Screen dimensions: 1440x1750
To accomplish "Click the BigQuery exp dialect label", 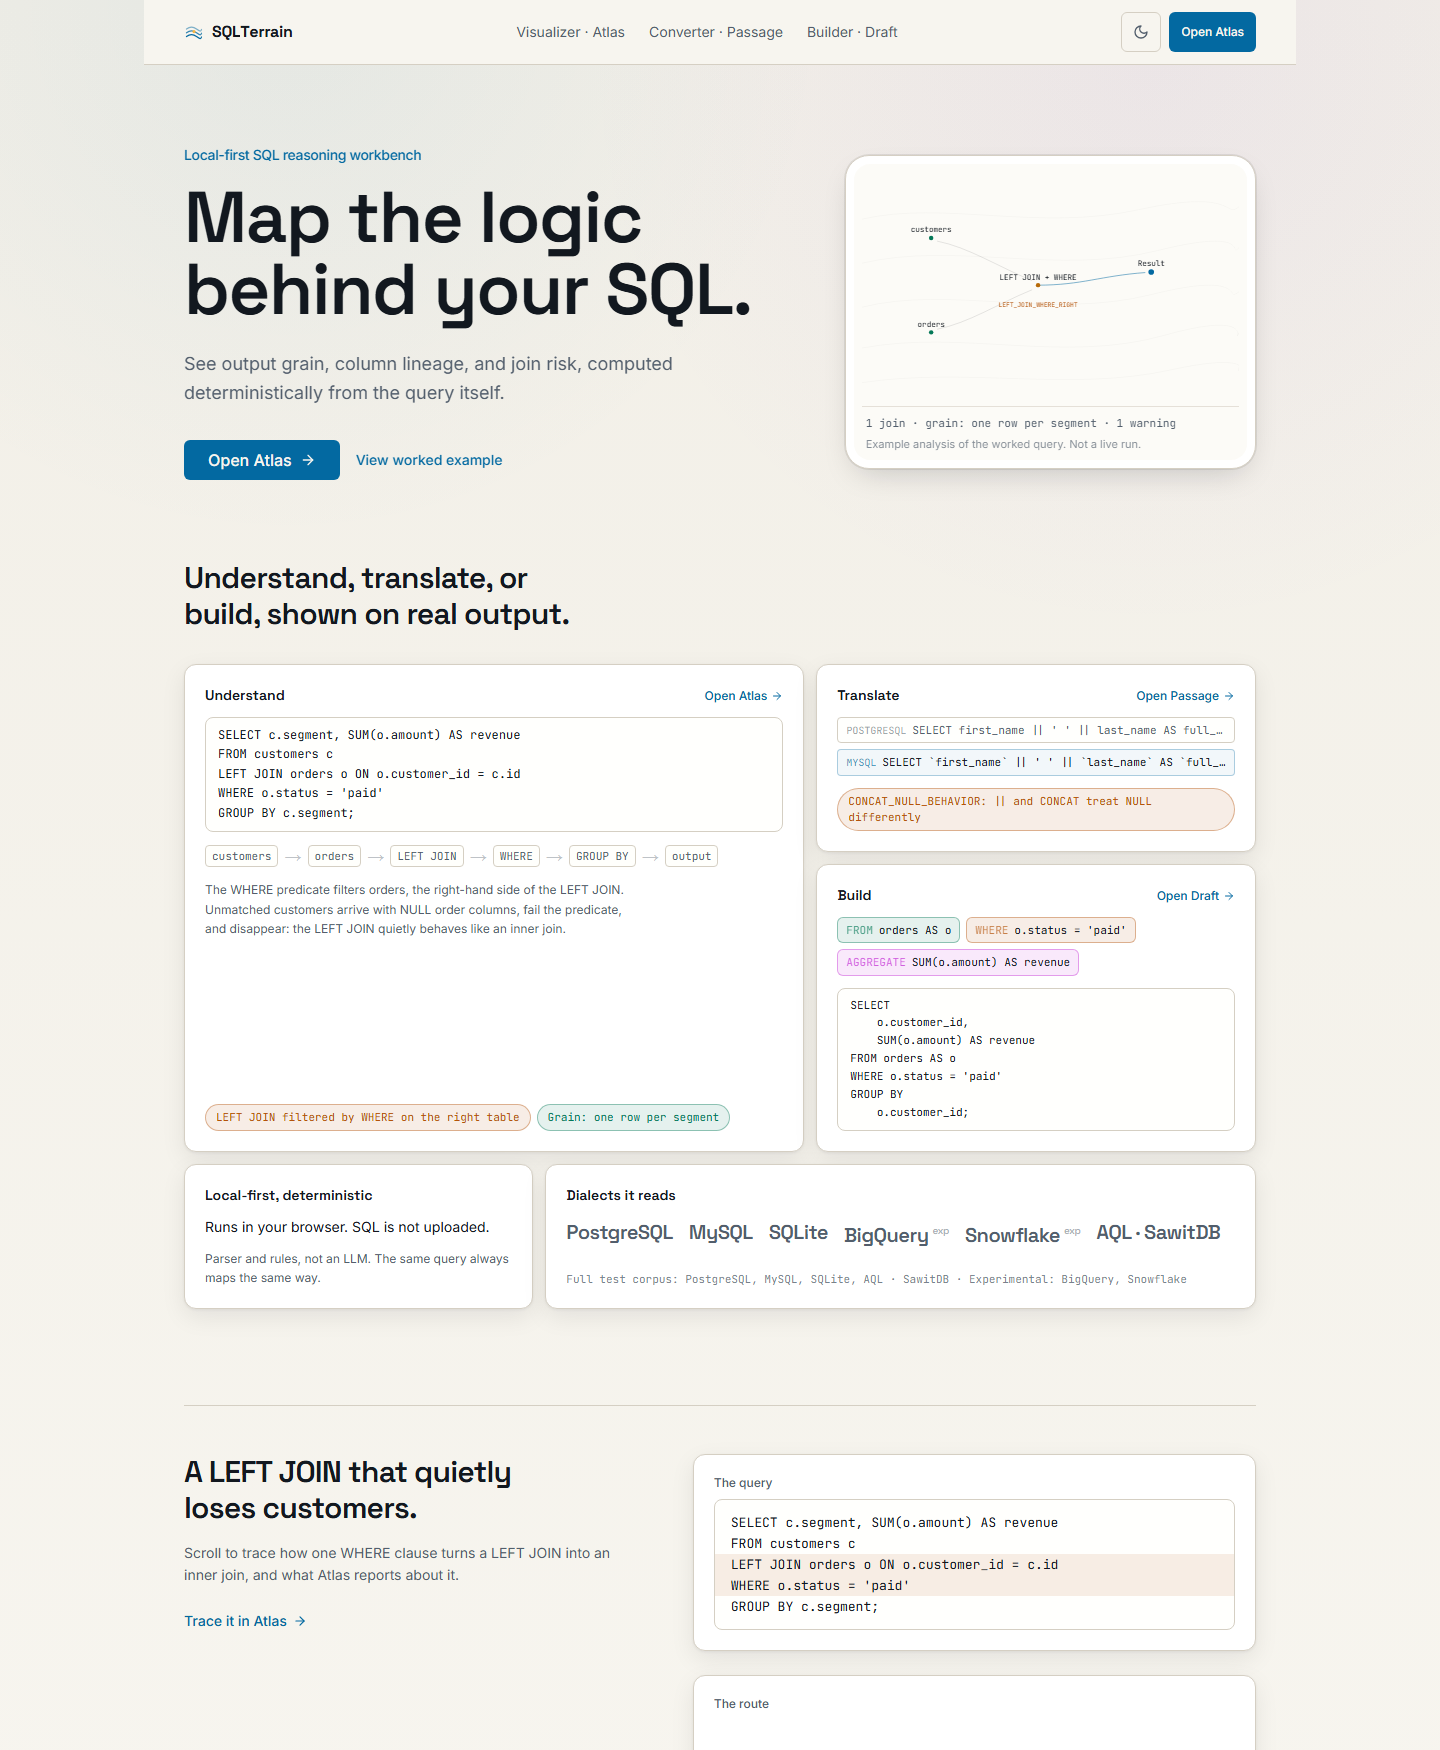I will click(x=896, y=1235).
